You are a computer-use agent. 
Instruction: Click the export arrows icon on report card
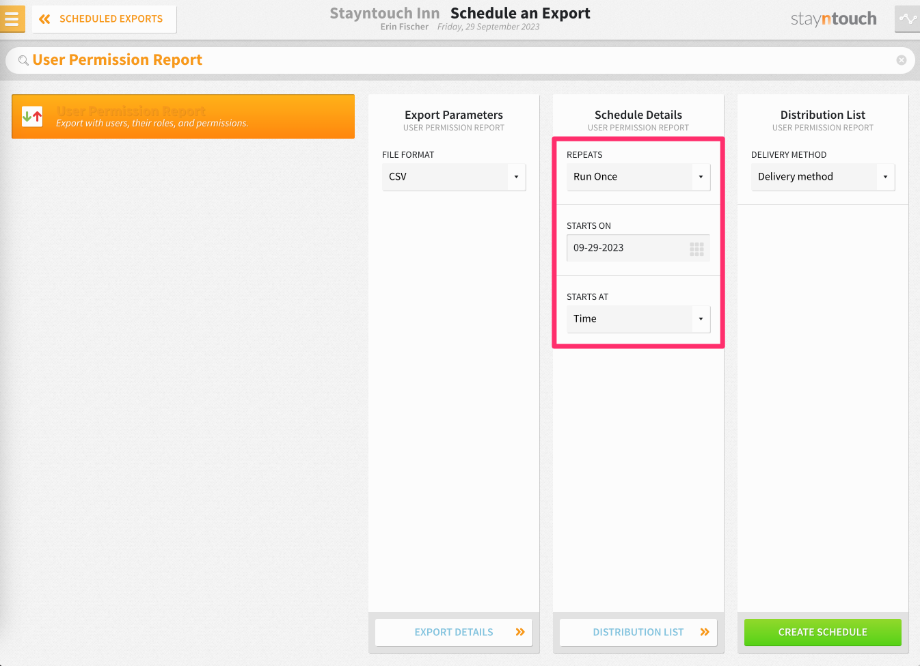[32, 116]
